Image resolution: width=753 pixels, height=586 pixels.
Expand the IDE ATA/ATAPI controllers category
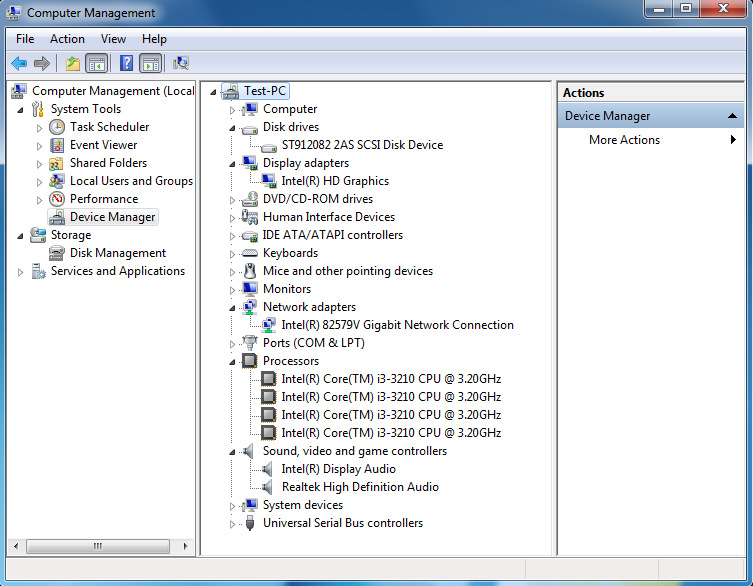pos(232,236)
